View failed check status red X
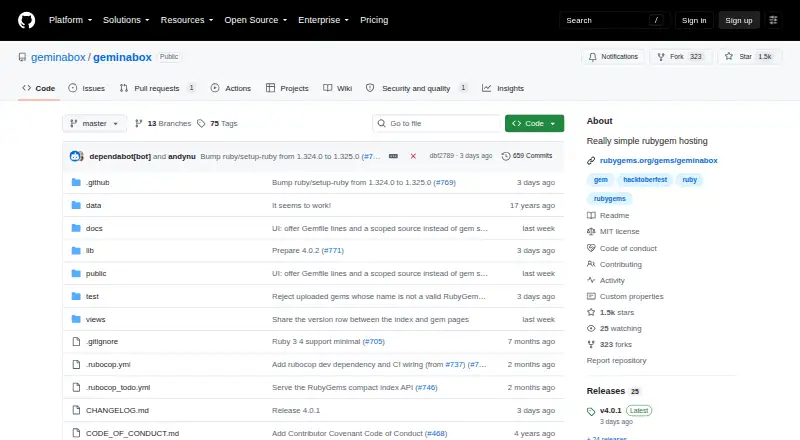800x440 pixels. click(x=413, y=156)
